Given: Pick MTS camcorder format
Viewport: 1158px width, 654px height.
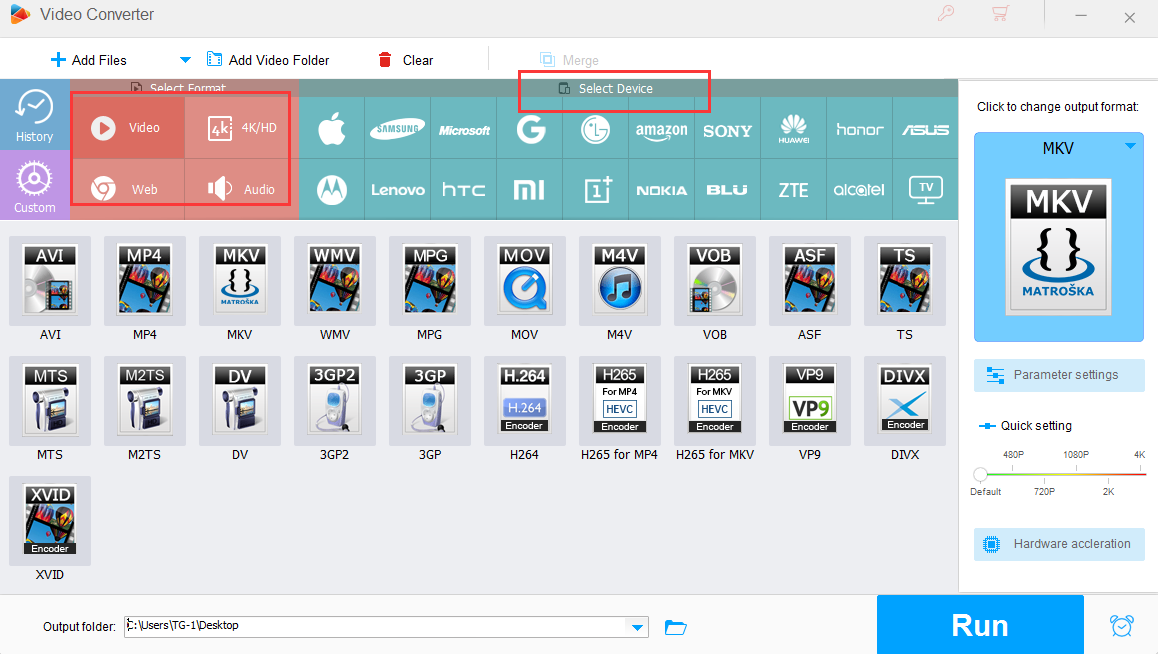Looking at the screenshot, I should pos(49,401).
